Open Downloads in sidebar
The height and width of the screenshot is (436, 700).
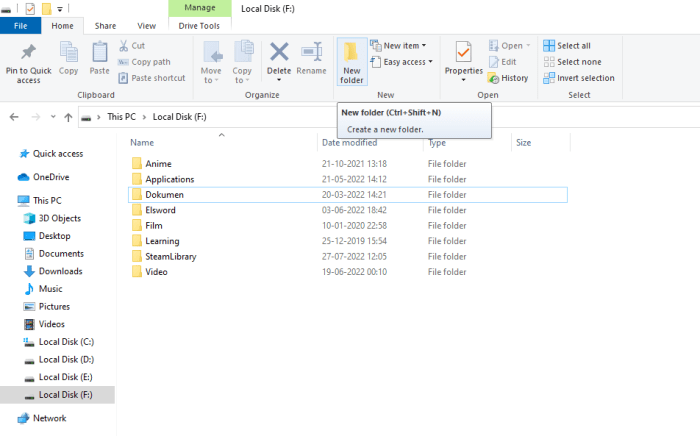[53, 271]
